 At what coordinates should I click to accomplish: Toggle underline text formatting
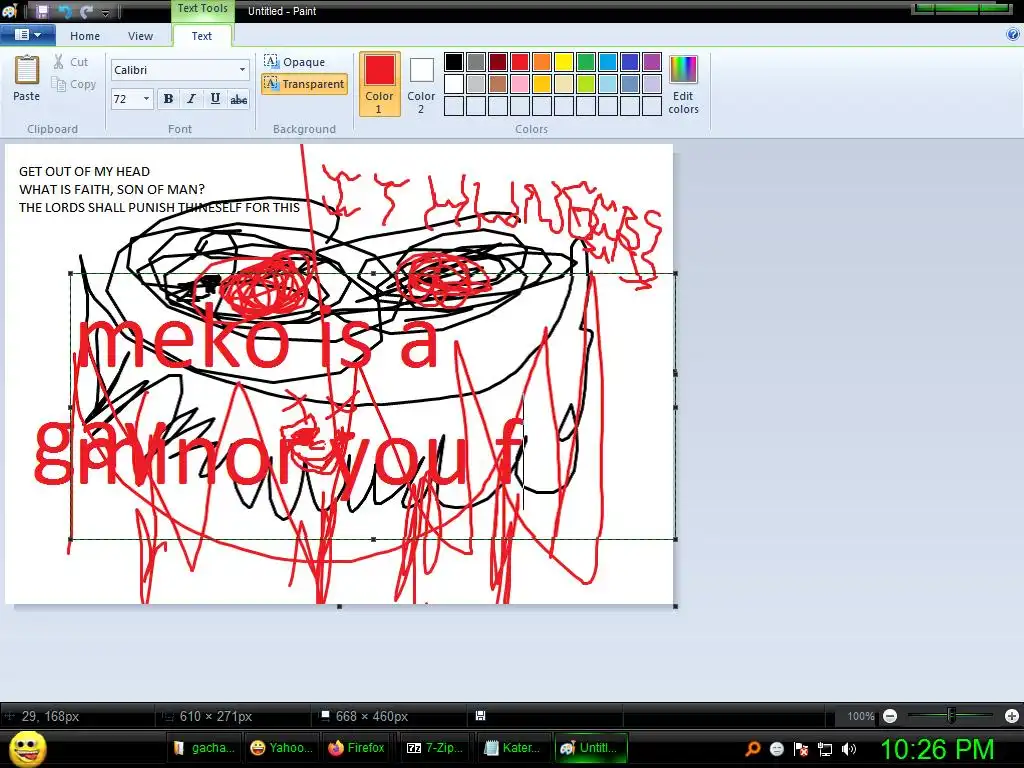click(x=215, y=99)
